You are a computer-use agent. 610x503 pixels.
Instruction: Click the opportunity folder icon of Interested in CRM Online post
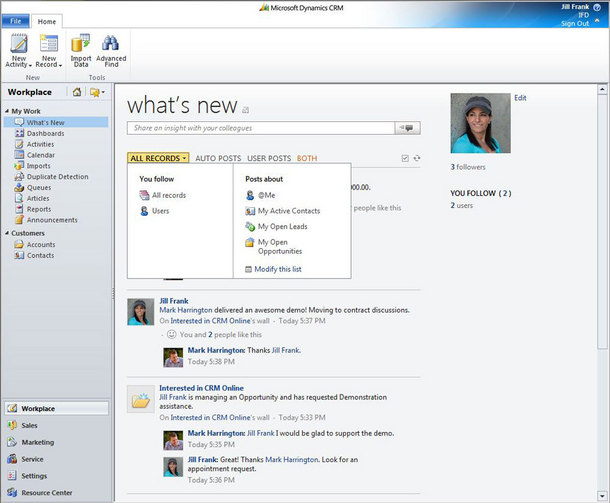point(141,400)
